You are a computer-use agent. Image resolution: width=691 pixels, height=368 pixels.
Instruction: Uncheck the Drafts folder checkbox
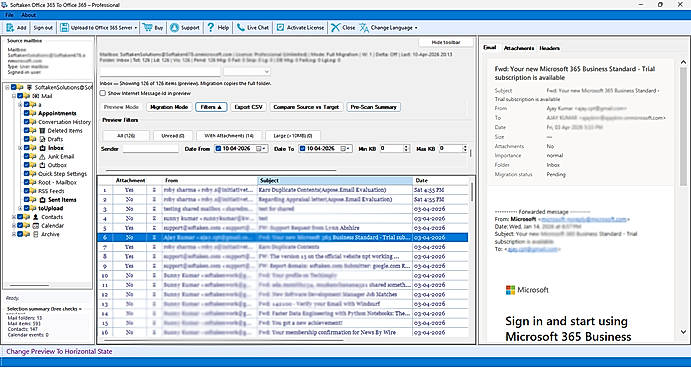pos(26,139)
